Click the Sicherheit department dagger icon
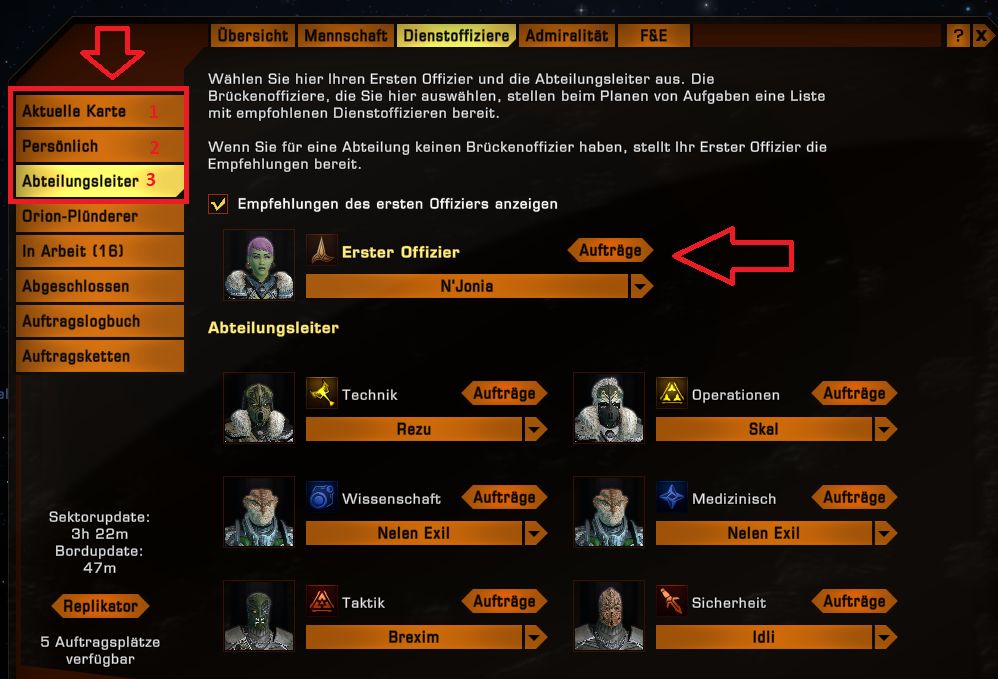This screenshot has height=679, width=998. click(671, 601)
